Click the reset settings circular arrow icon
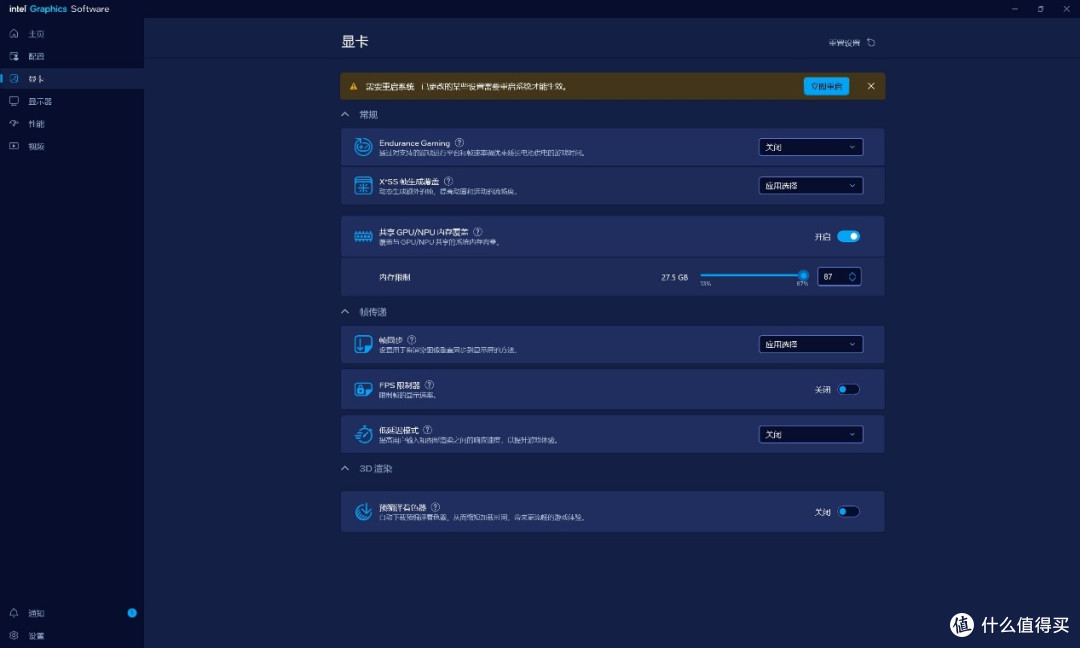 [x=871, y=43]
